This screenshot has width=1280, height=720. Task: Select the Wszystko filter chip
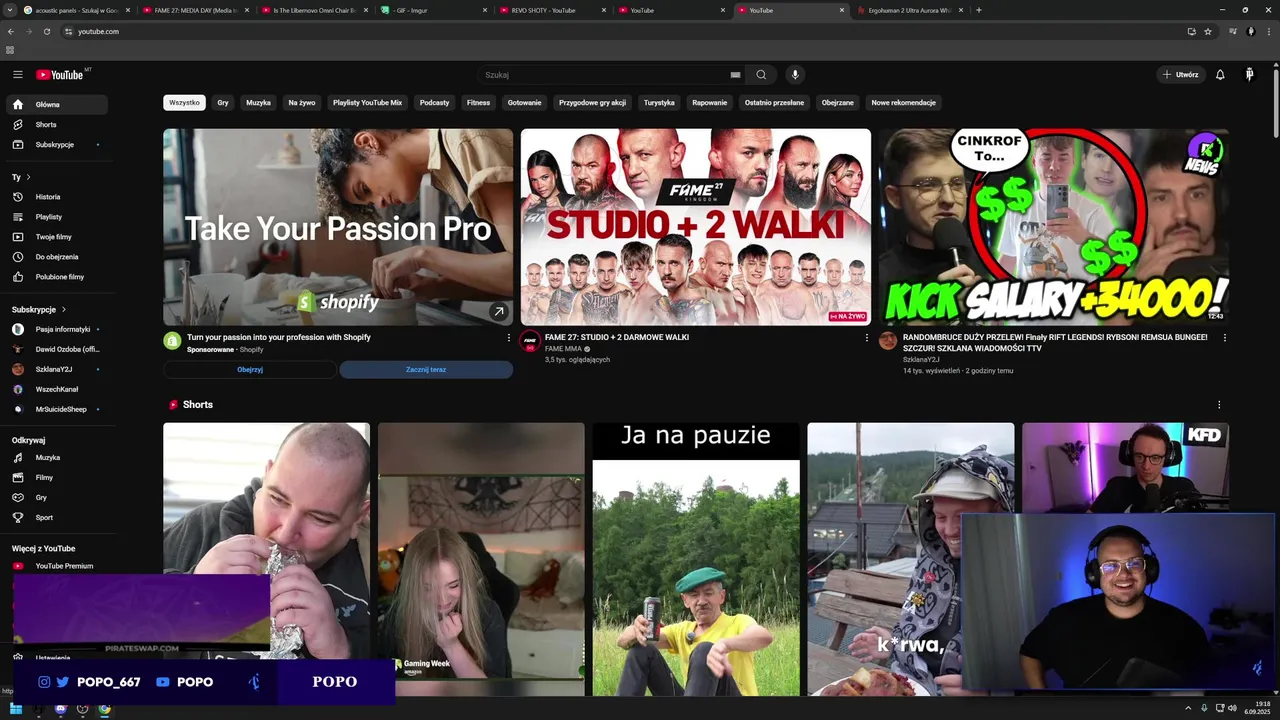[x=184, y=102]
